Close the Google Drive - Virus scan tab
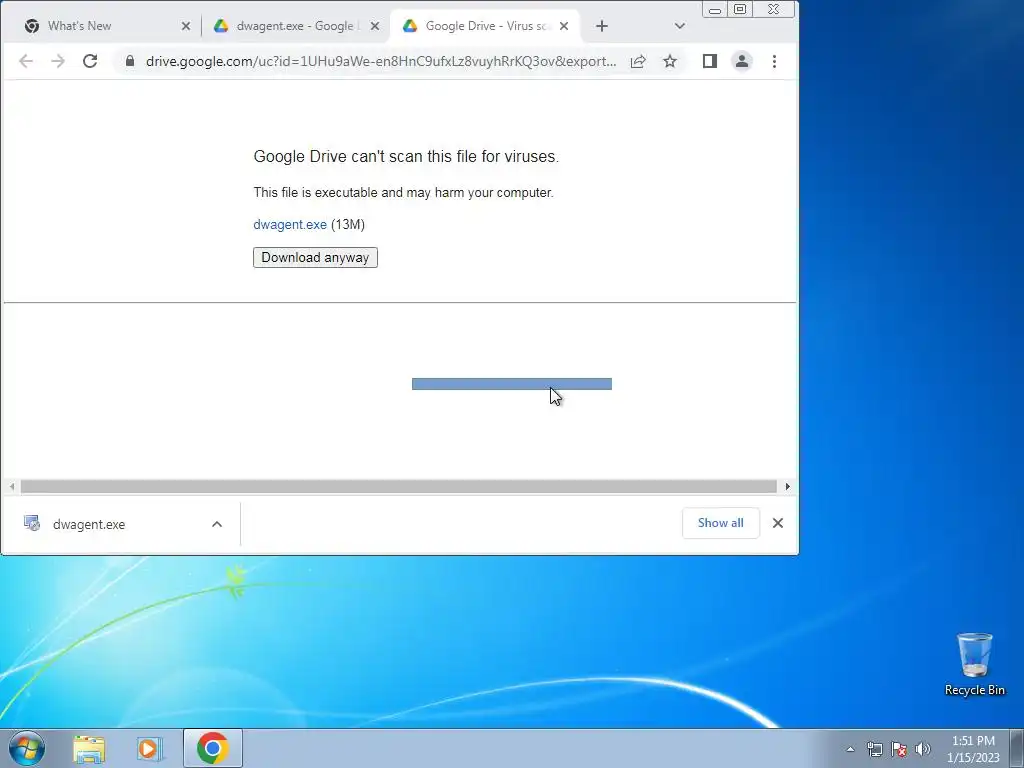The width and height of the screenshot is (1024, 768). pos(564,26)
